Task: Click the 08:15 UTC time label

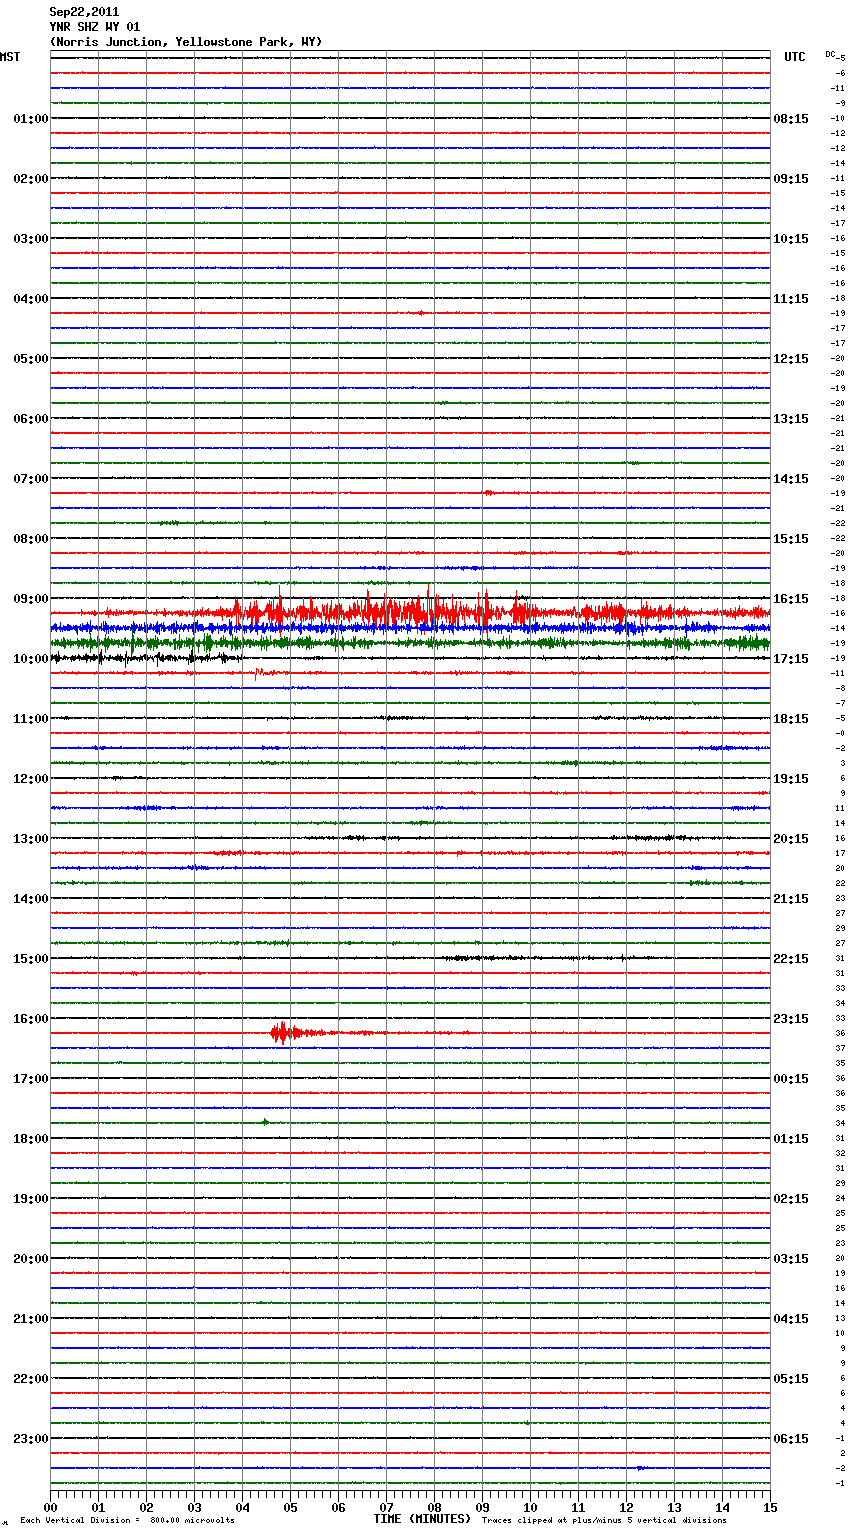Action: click(791, 119)
